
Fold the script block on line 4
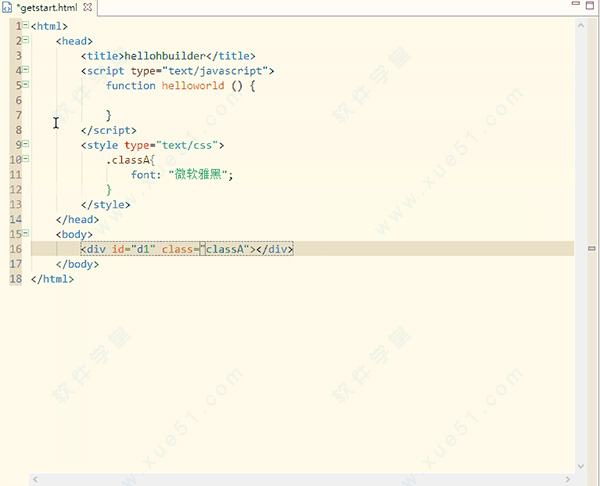[25, 71]
